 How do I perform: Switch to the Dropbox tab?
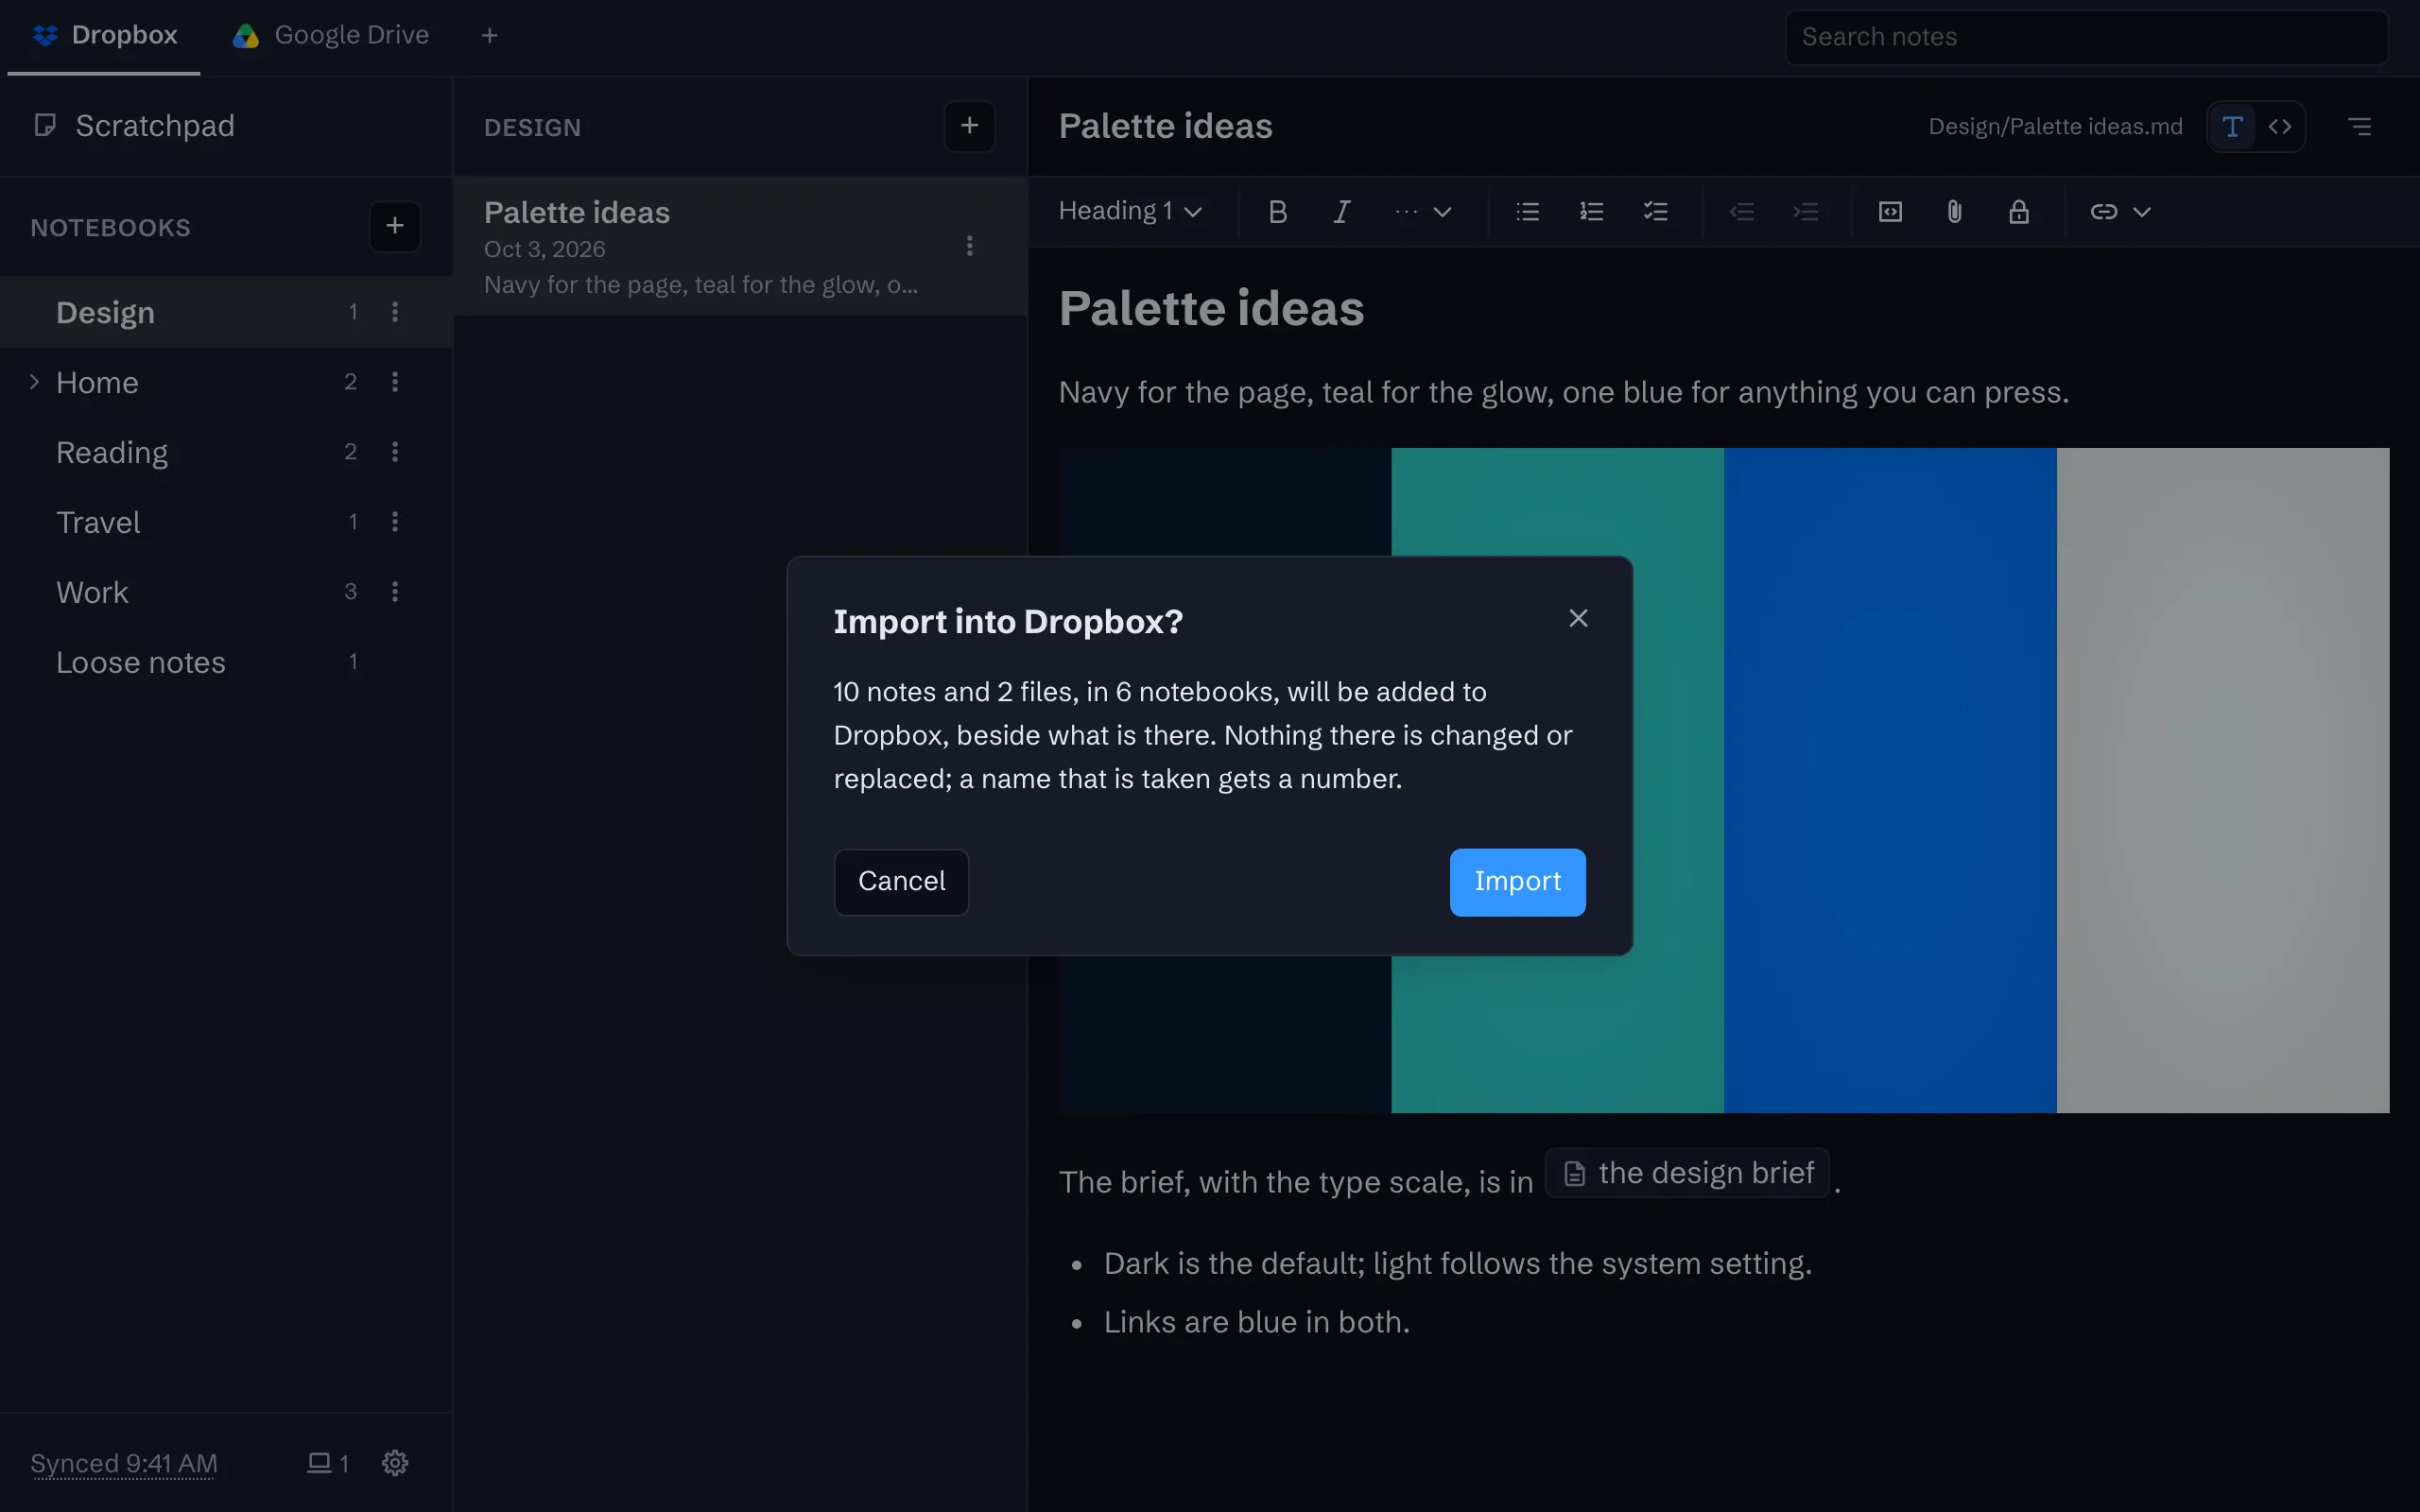104,36
